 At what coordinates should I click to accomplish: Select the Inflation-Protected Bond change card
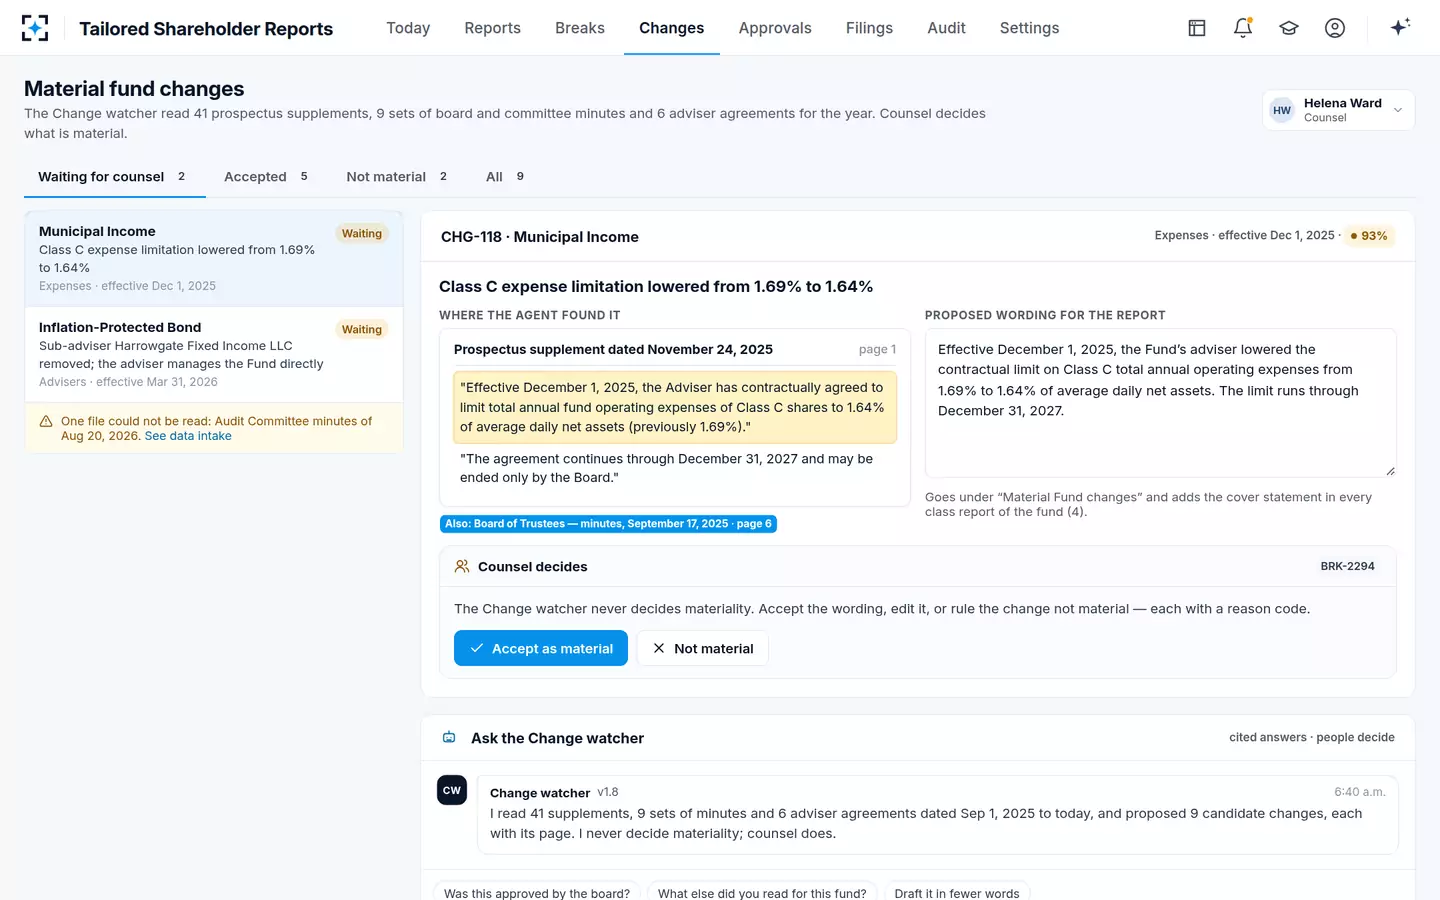(214, 354)
